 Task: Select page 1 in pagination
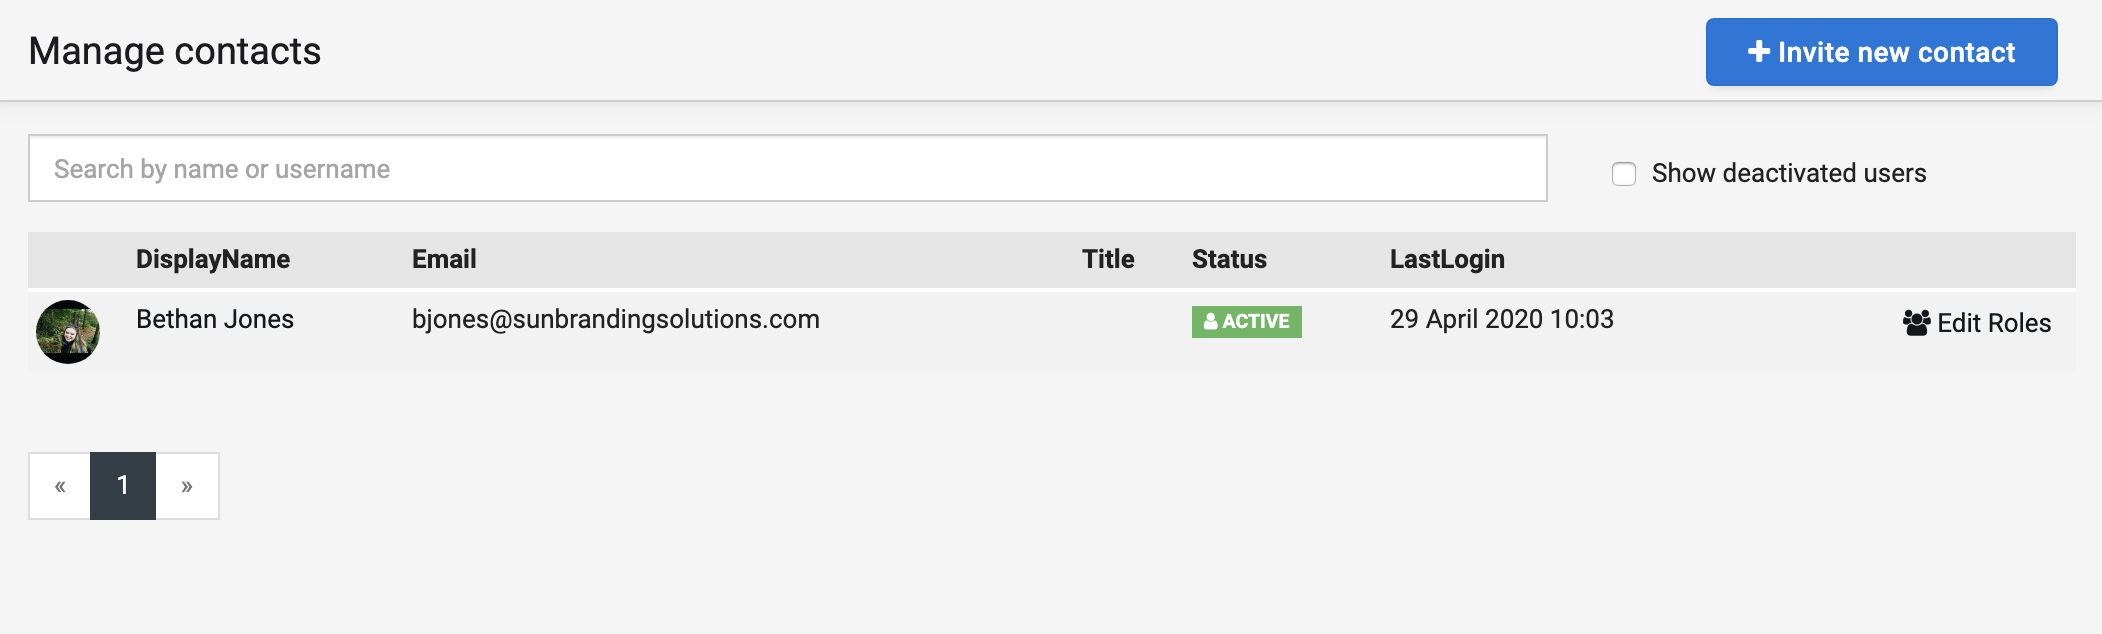coord(123,486)
